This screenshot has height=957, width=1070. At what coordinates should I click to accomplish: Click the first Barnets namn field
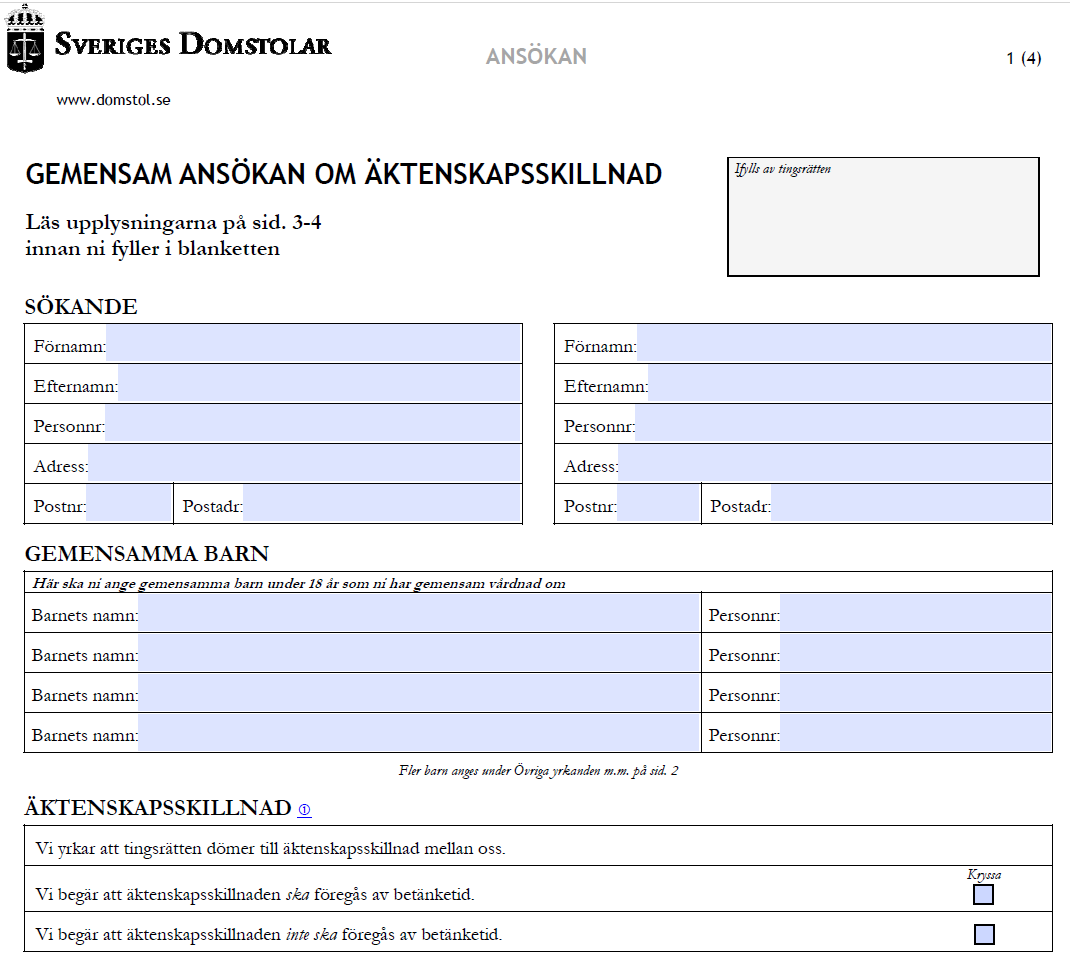(x=419, y=613)
